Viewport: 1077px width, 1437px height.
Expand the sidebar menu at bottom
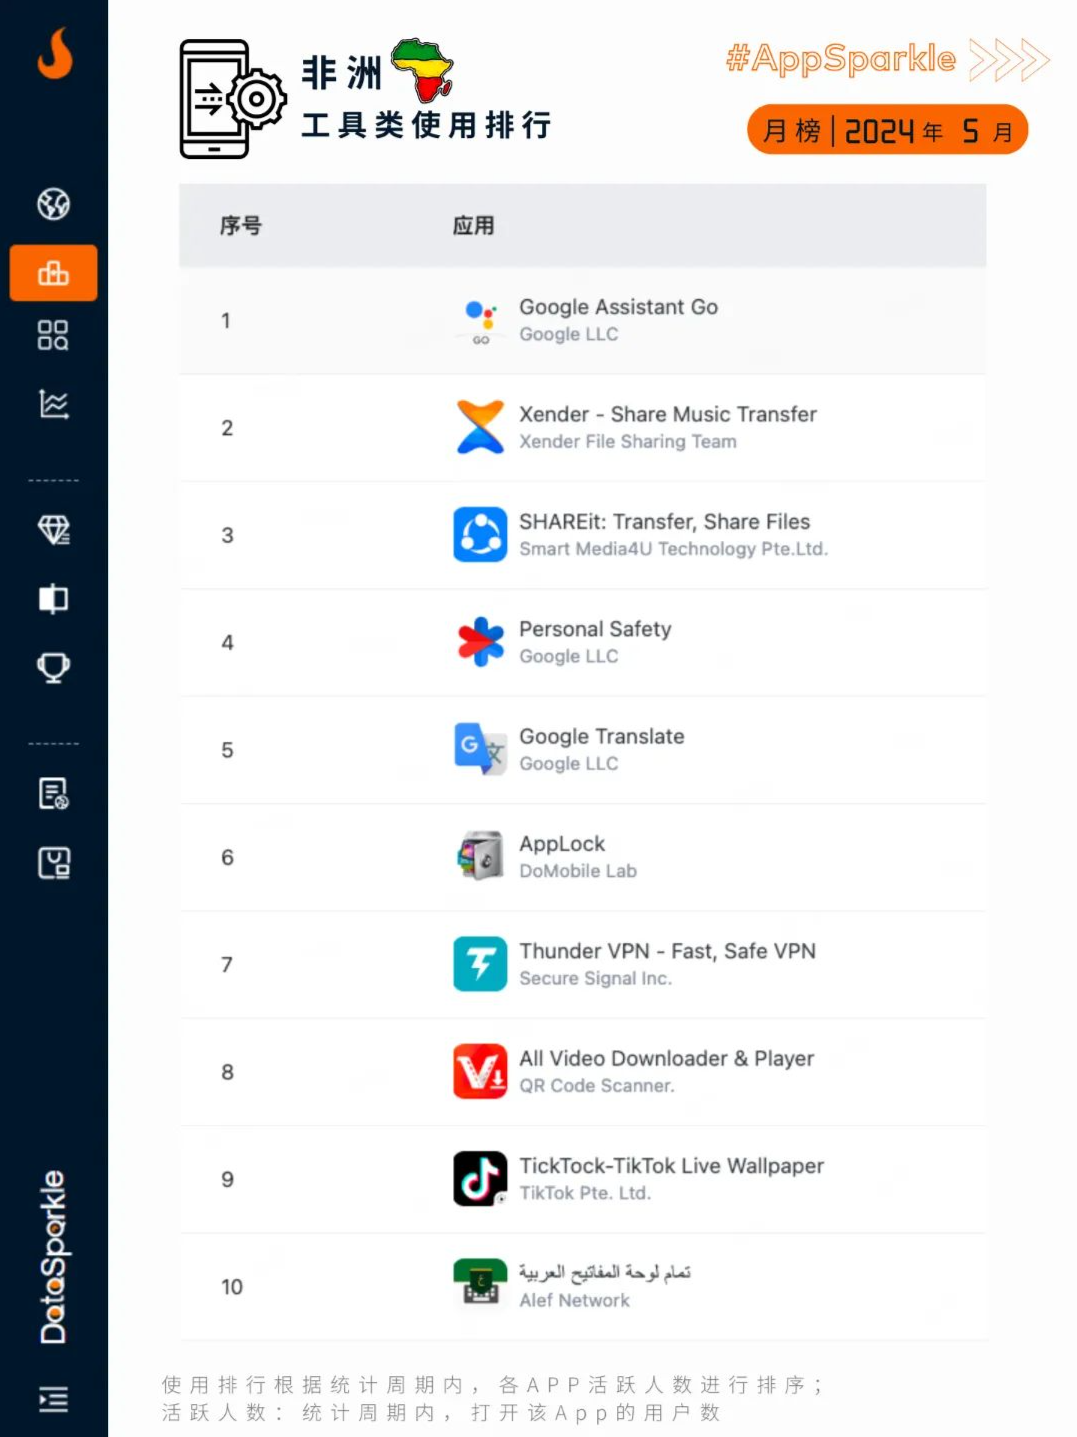(54, 1399)
